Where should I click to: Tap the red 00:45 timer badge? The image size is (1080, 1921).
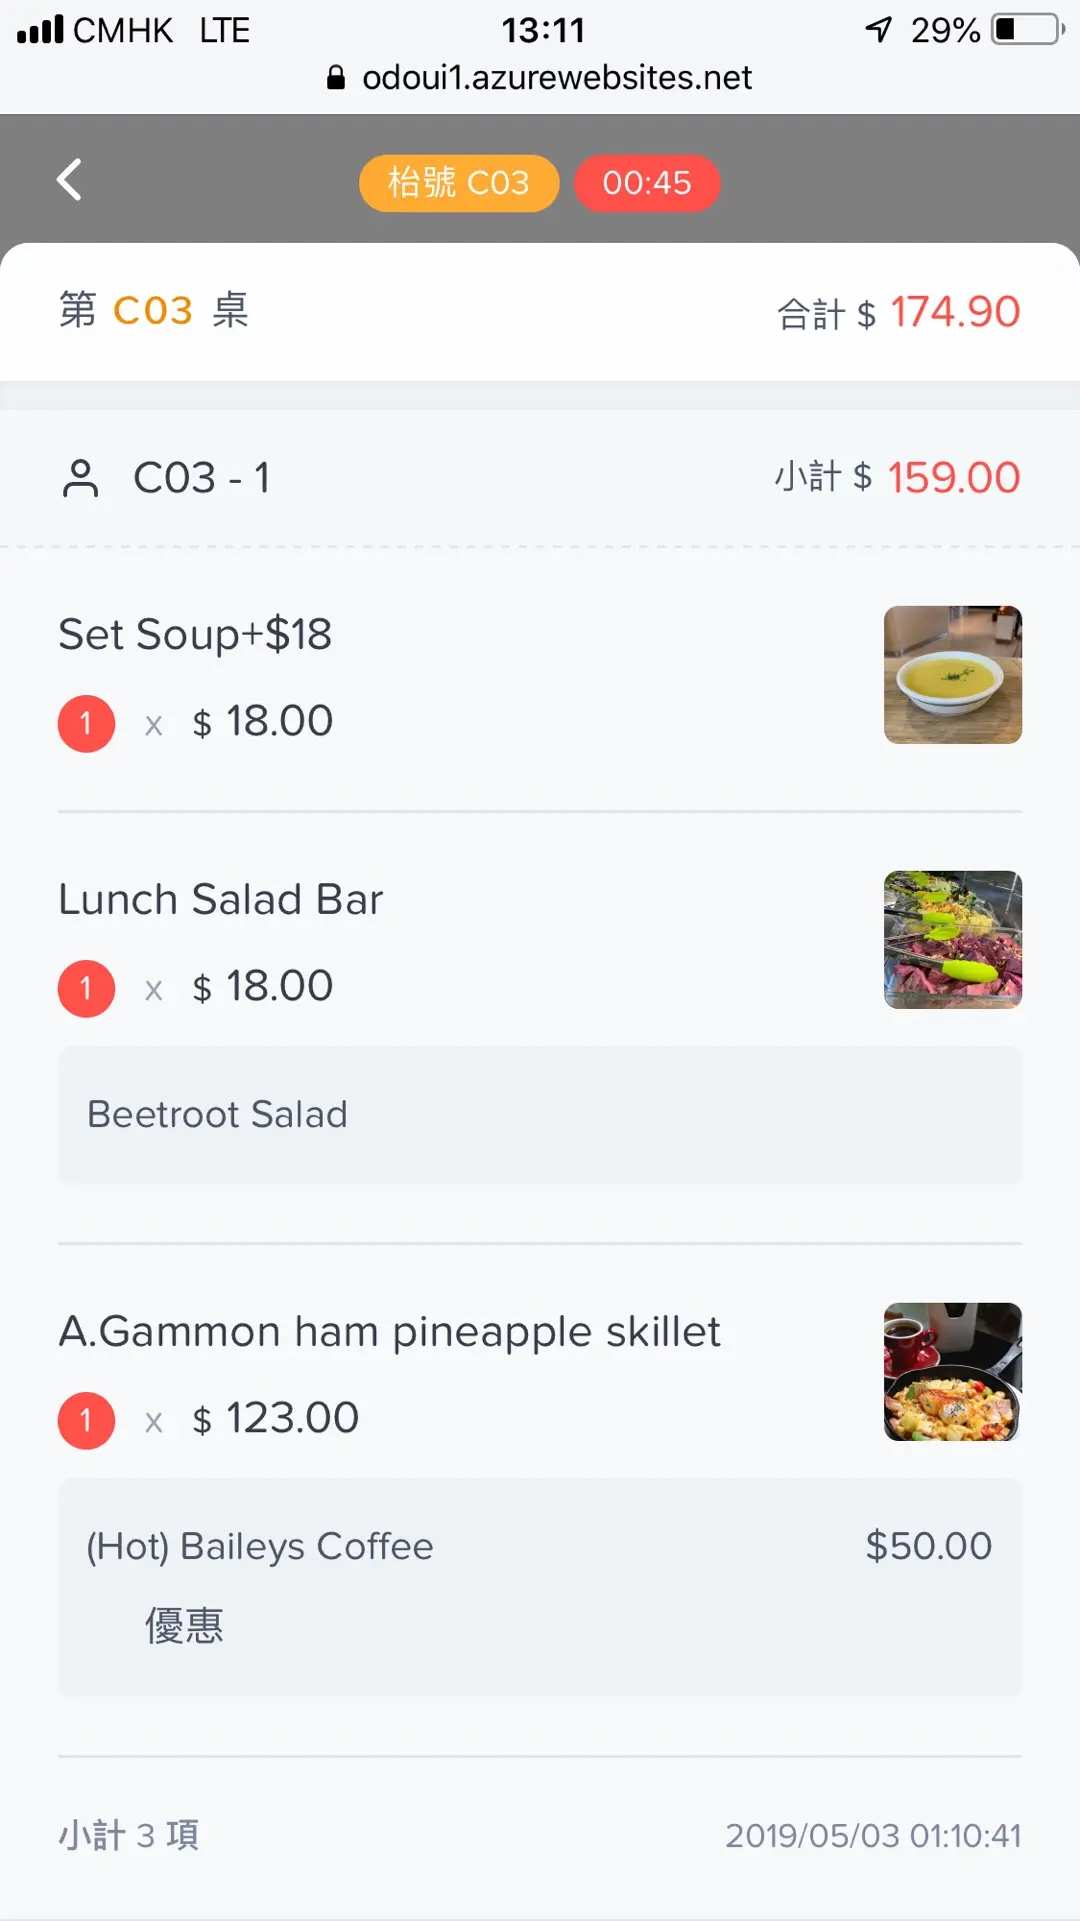tap(647, 183)
